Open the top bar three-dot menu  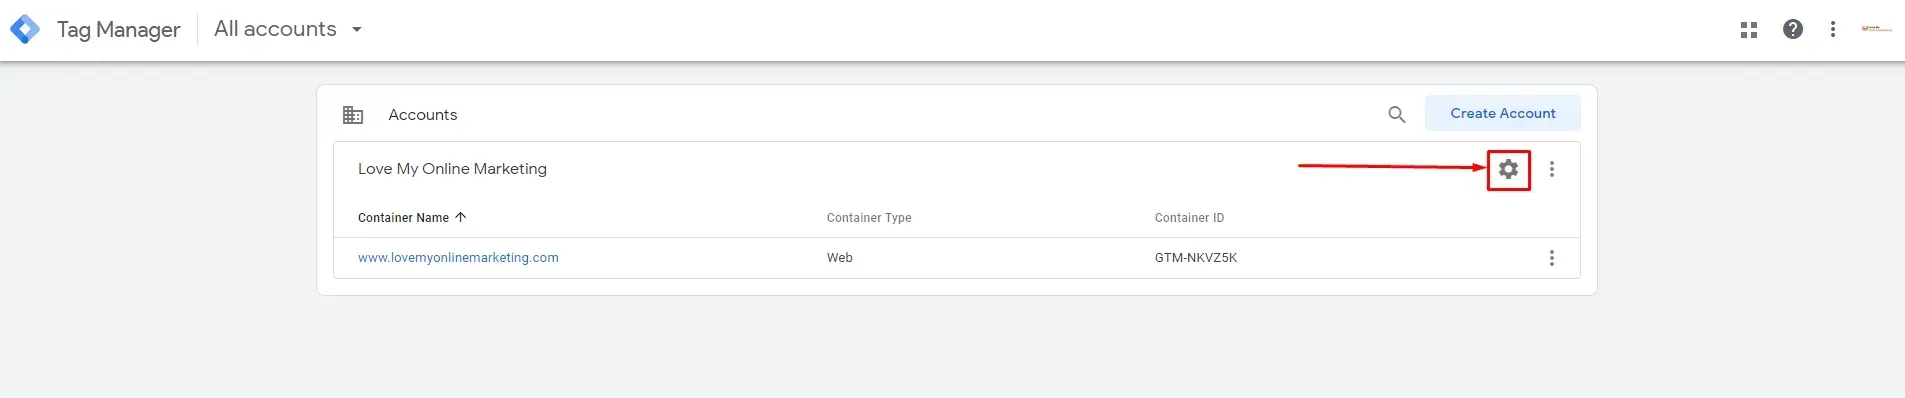1833,29
